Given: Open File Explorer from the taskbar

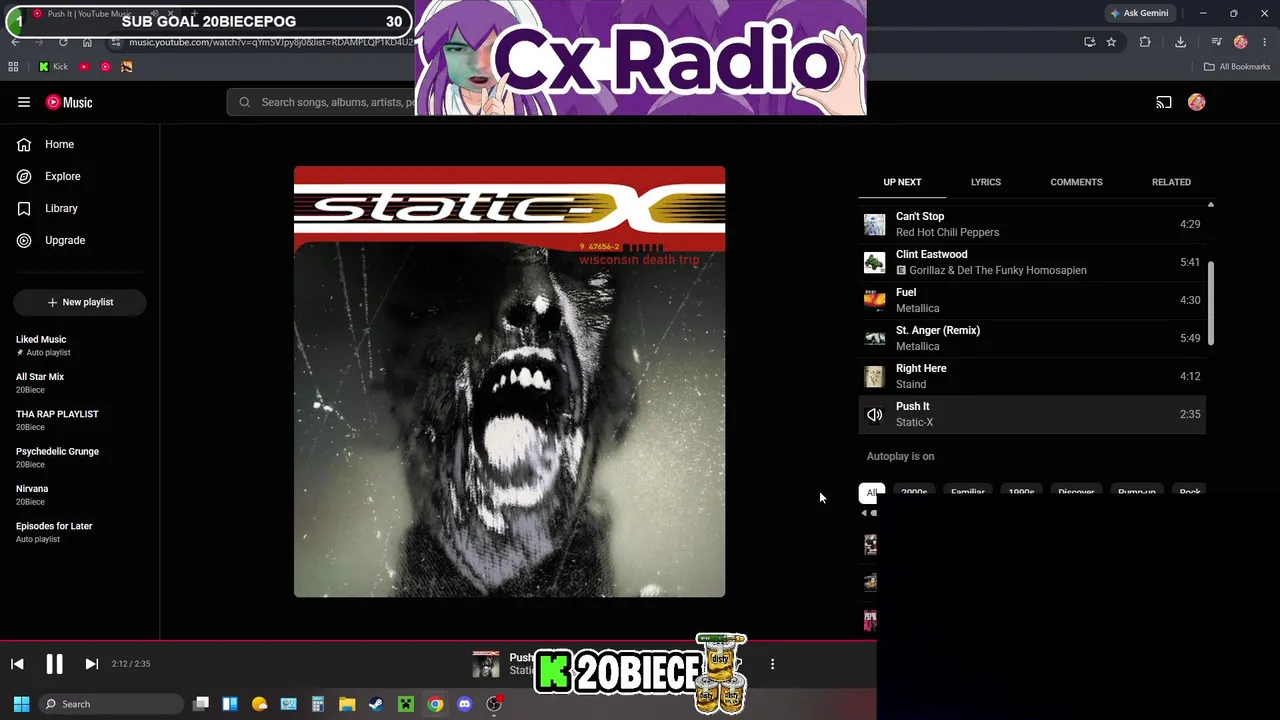Looking at the screenshot, I should tap(347, 704).
